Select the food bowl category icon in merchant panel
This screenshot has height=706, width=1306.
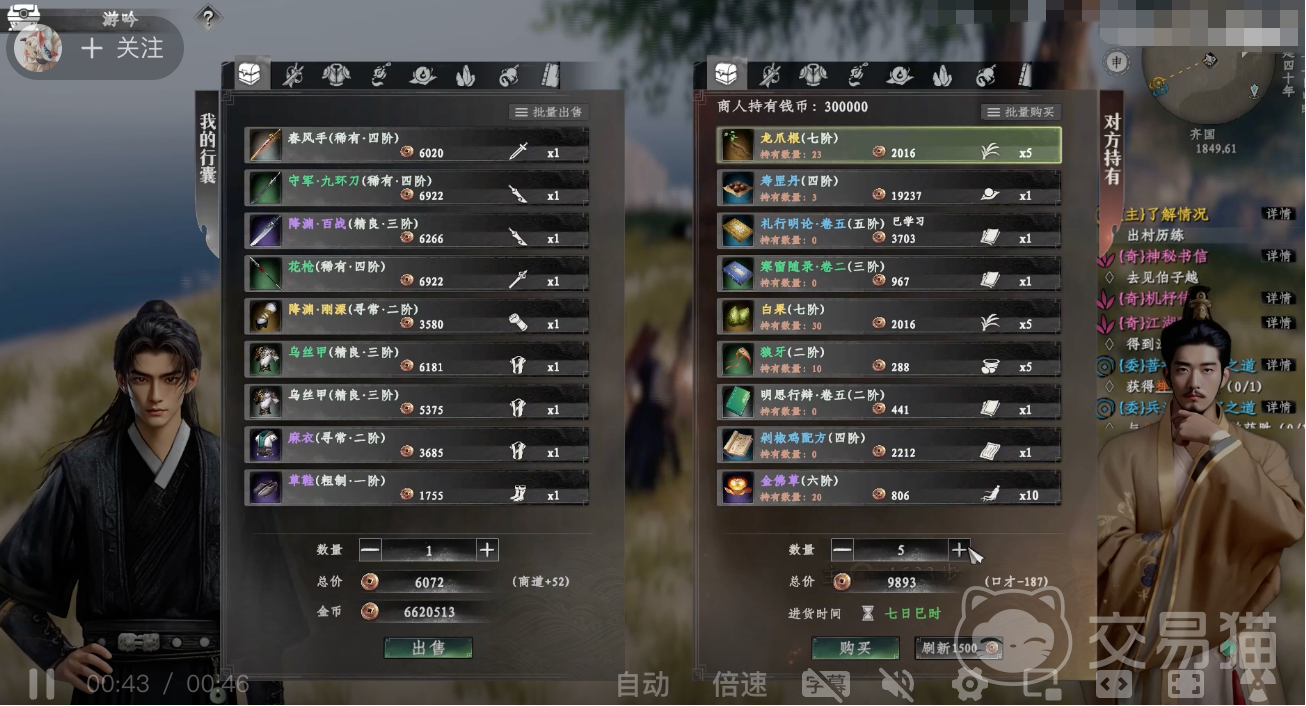click(899, 75)
